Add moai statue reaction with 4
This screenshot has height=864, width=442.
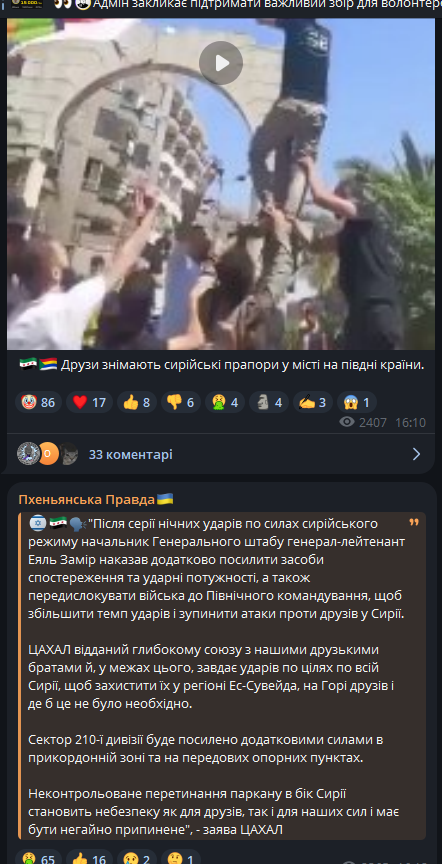coord(269,402)
